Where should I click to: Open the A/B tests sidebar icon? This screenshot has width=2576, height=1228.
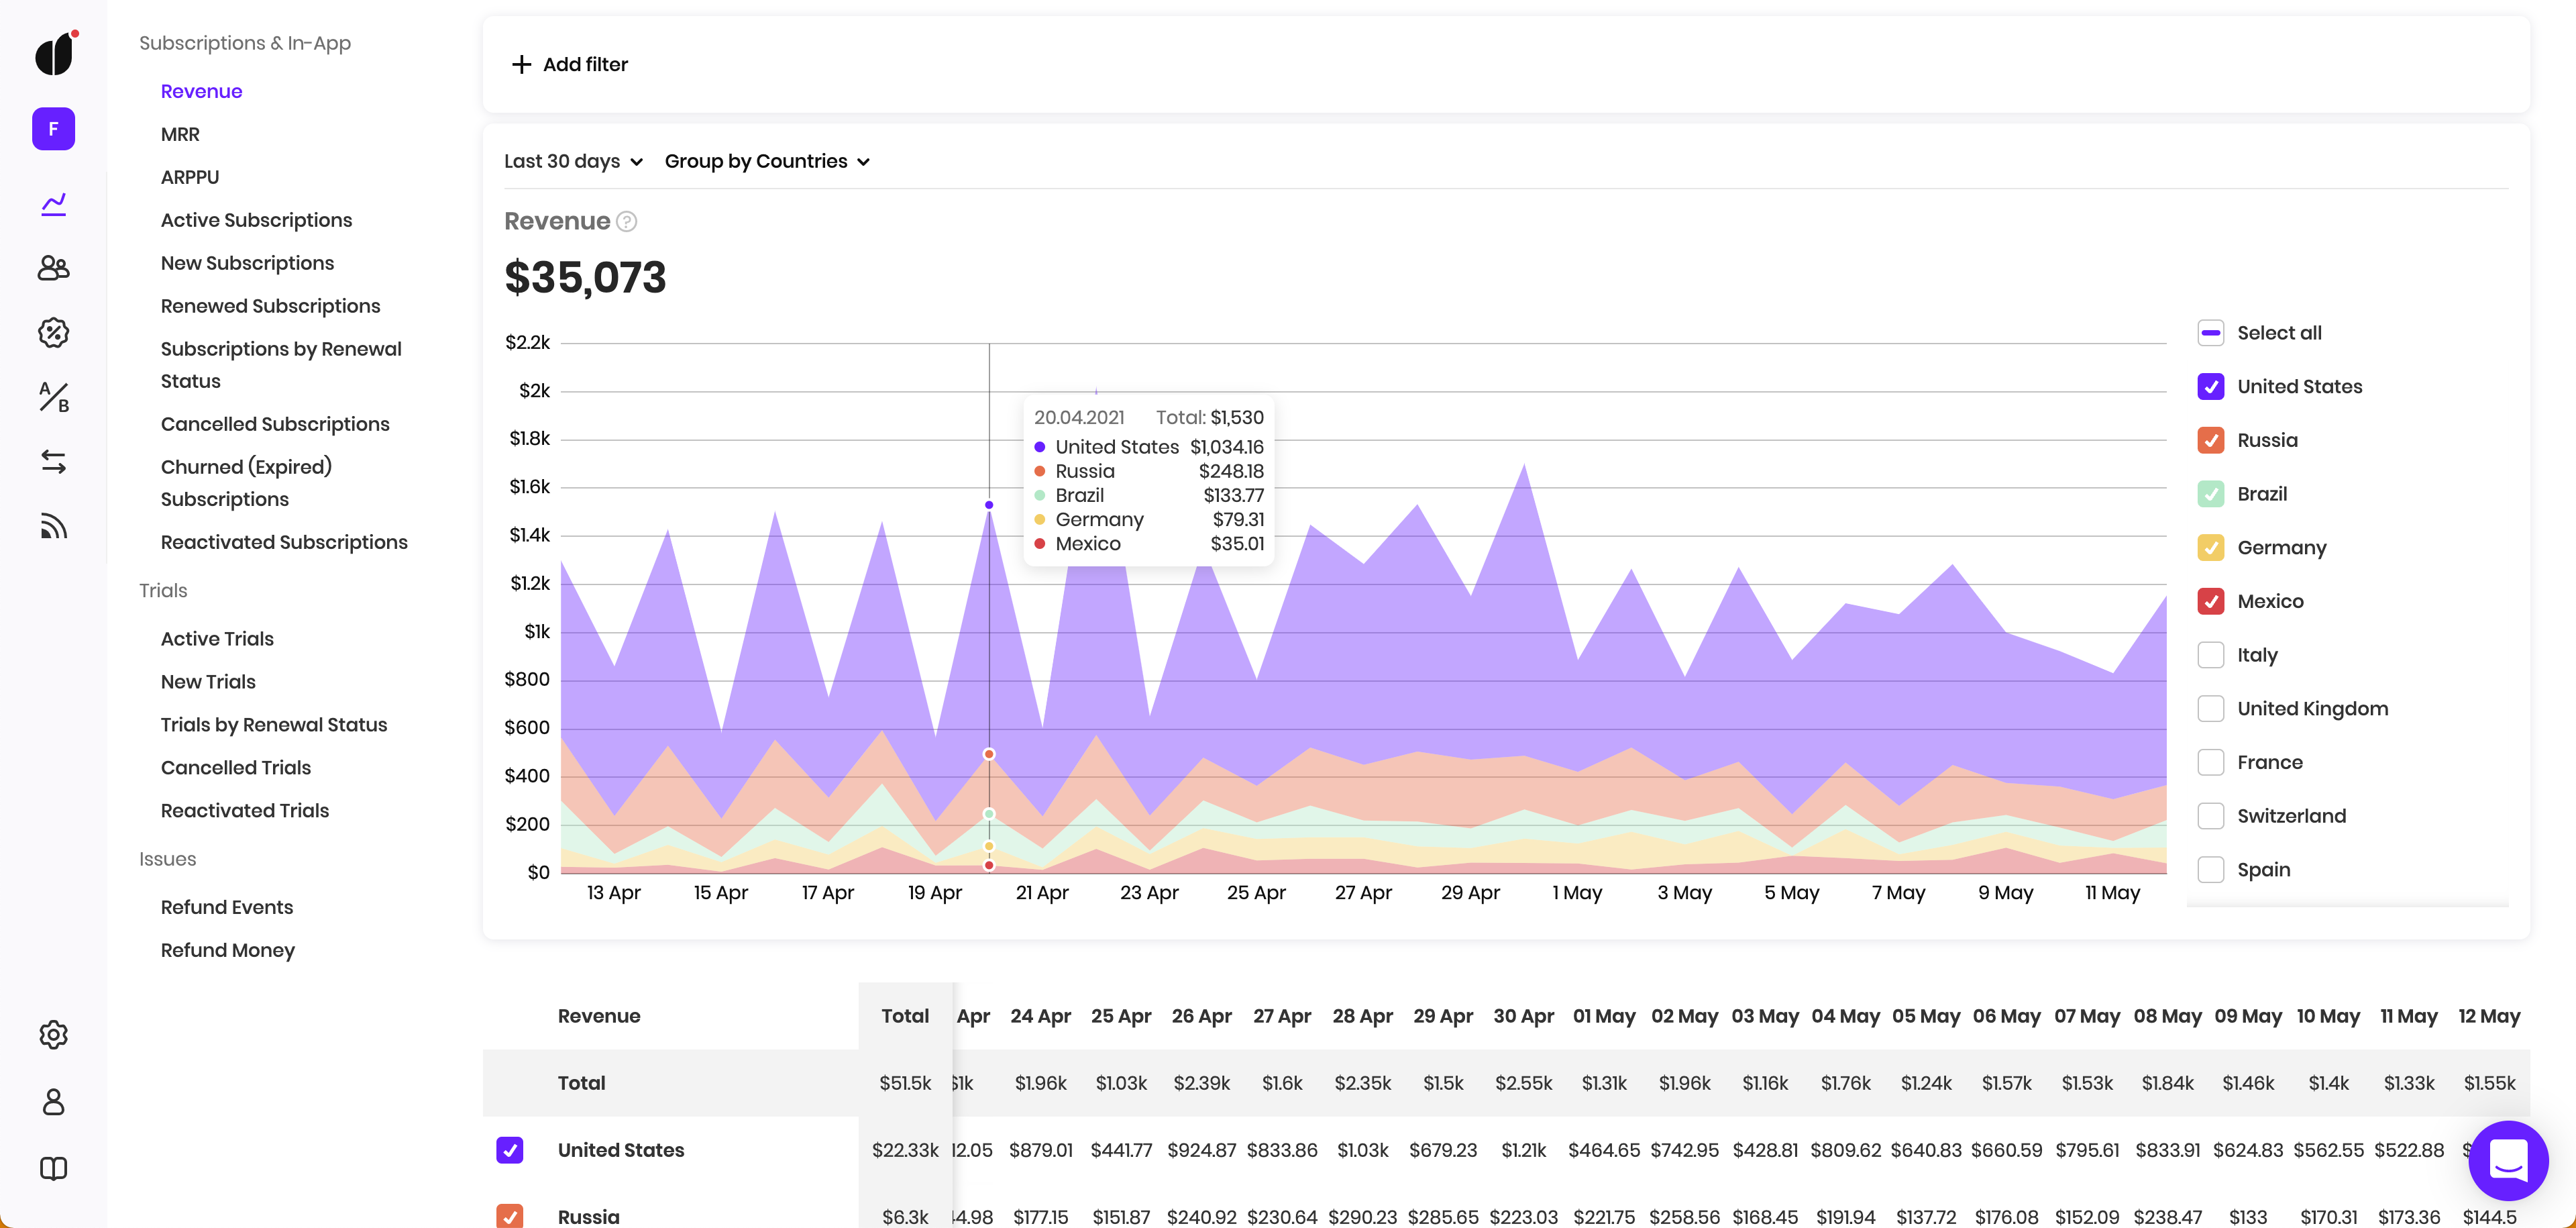(x=54, y=397)
